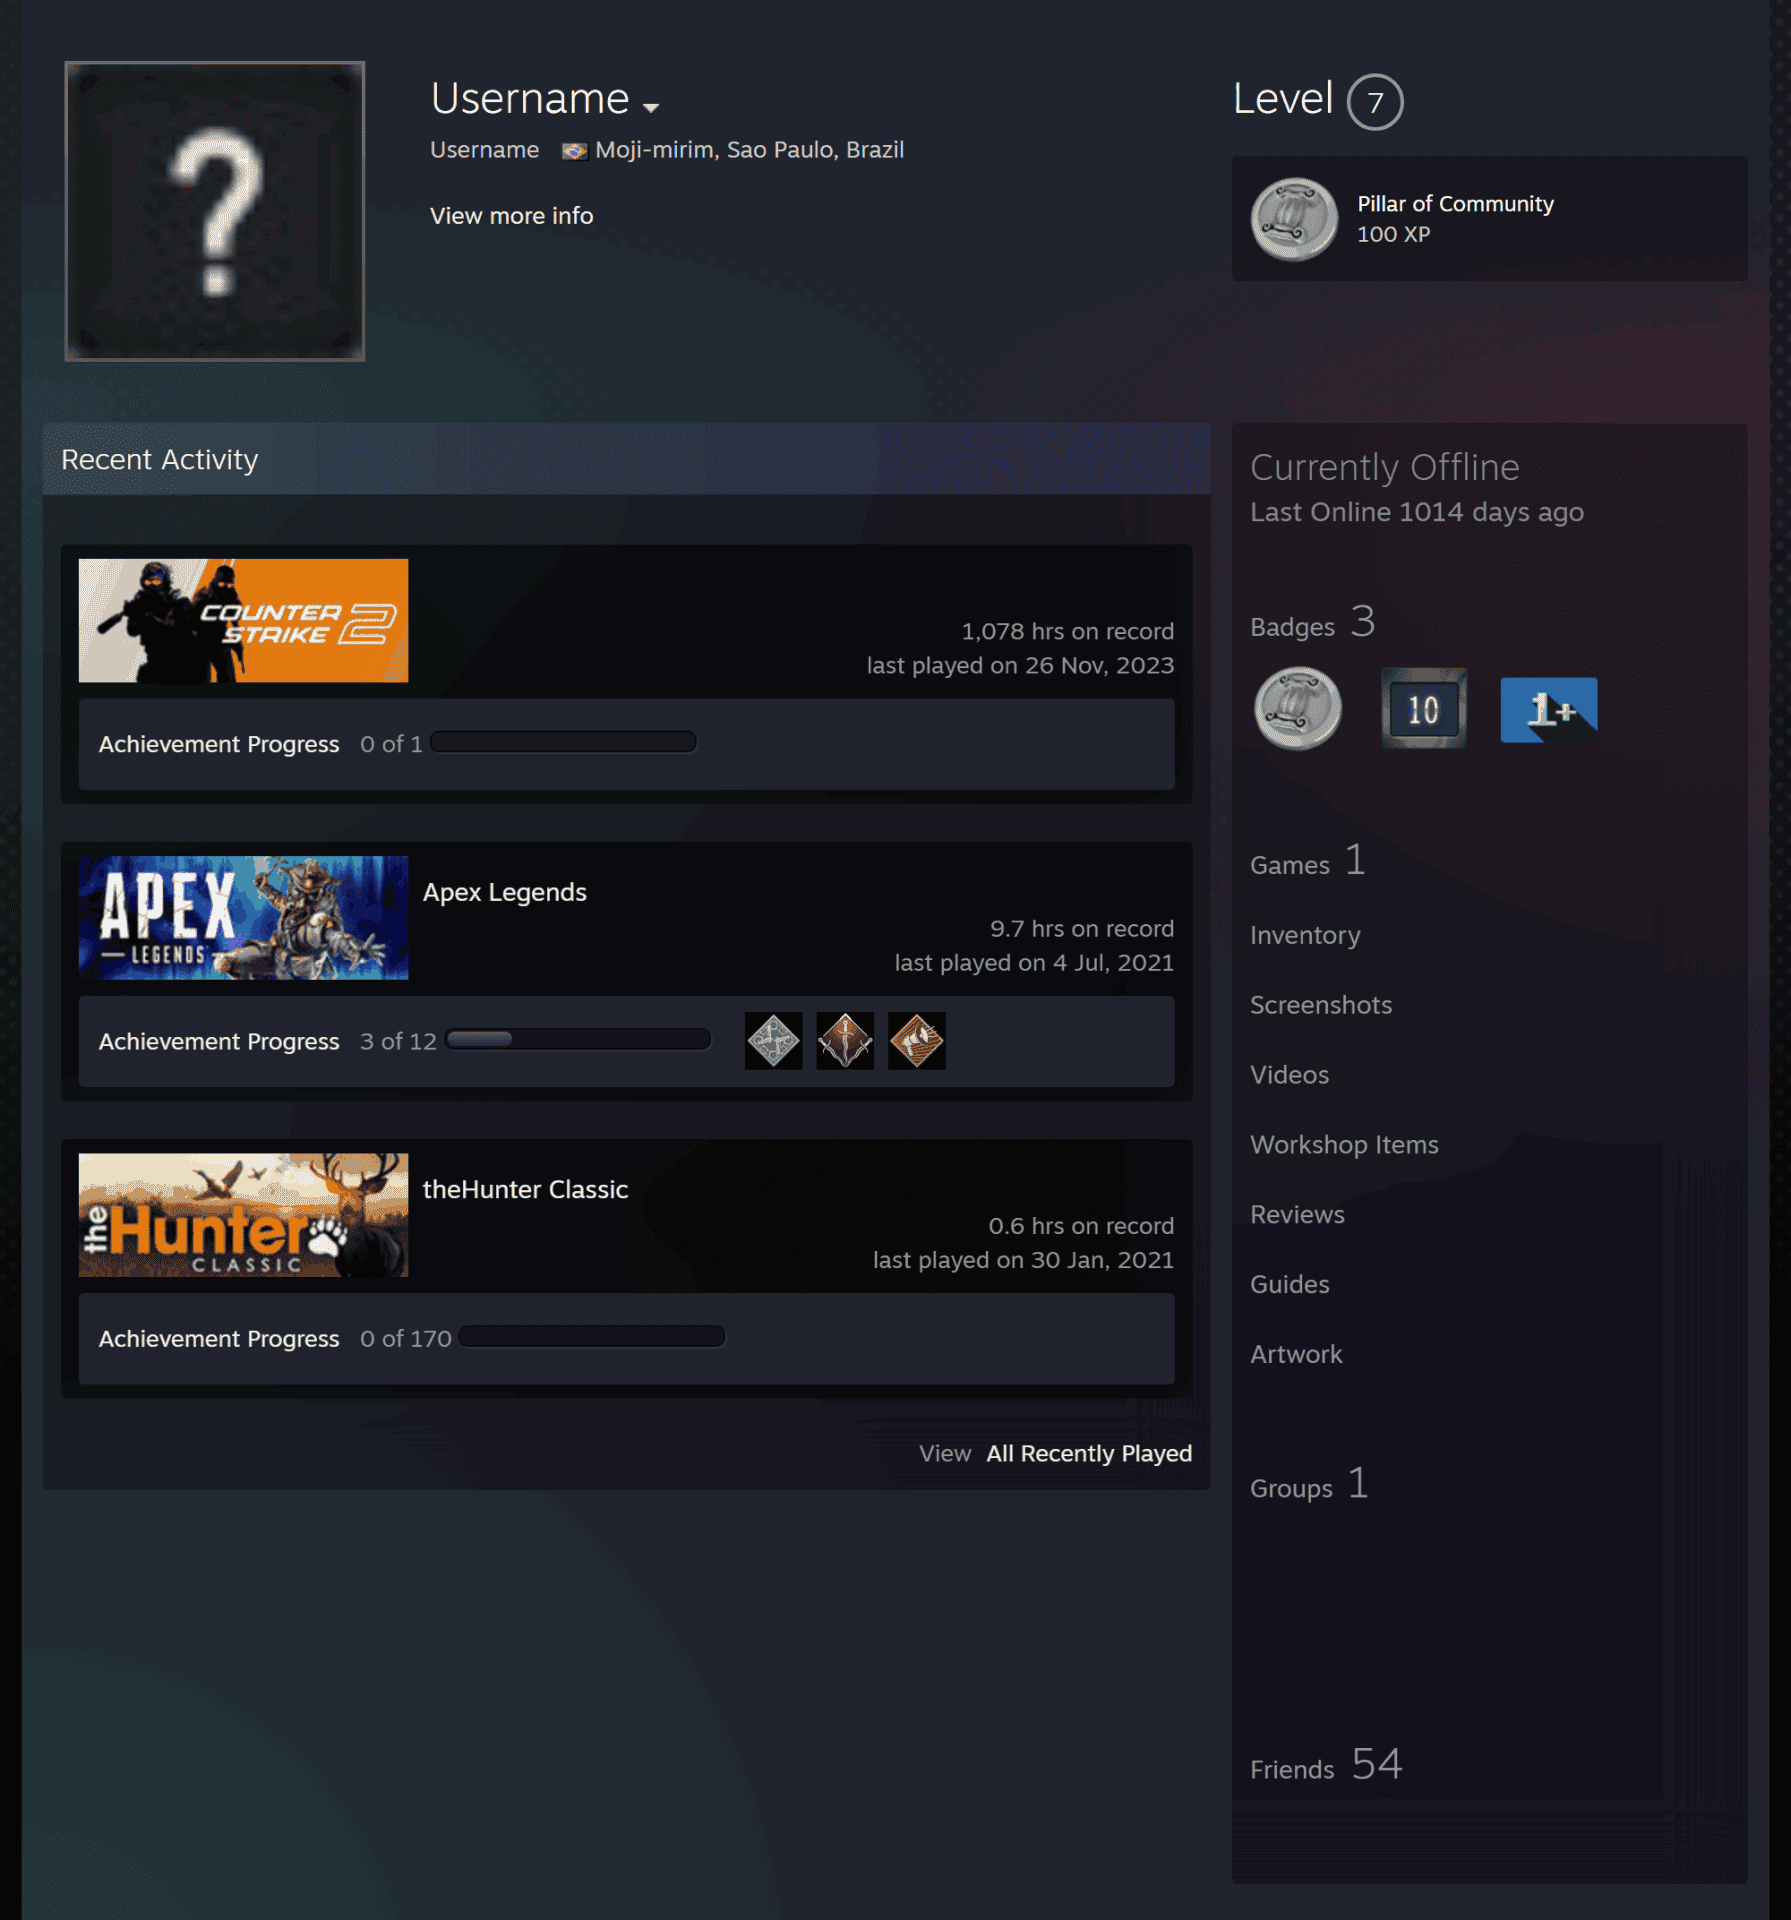Image resolution: width=1791 pixels, height=1920 pixels.
Task: Click theHunter Classic 0 of 170 progress bar
Action: 592,1336
